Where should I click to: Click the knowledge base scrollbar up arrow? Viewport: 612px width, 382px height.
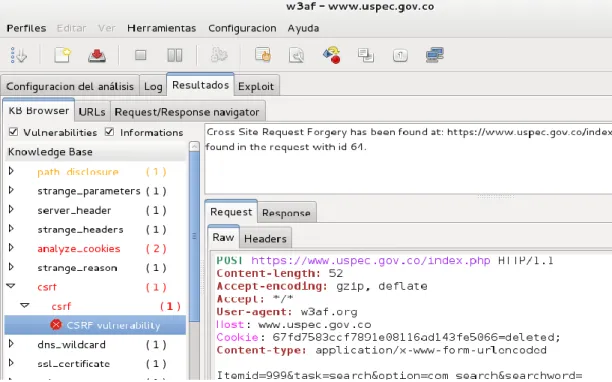click(194, 146)
